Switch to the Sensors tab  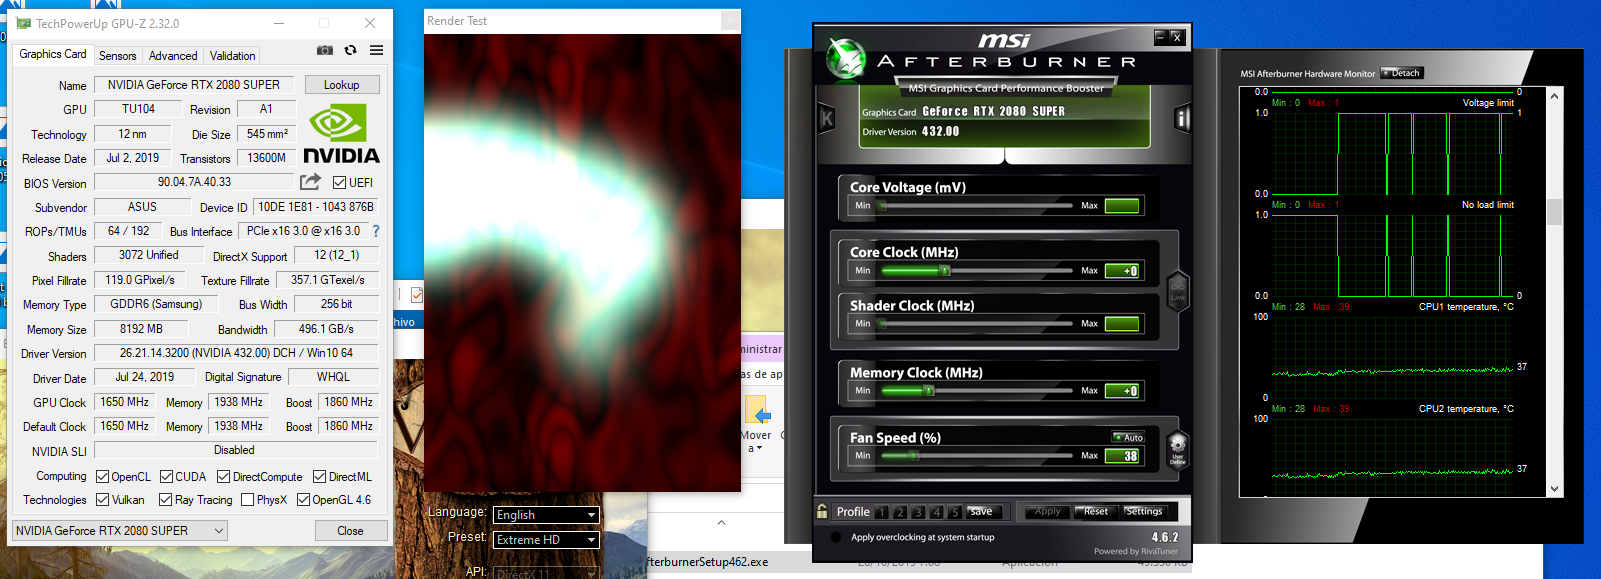point(117,56)
